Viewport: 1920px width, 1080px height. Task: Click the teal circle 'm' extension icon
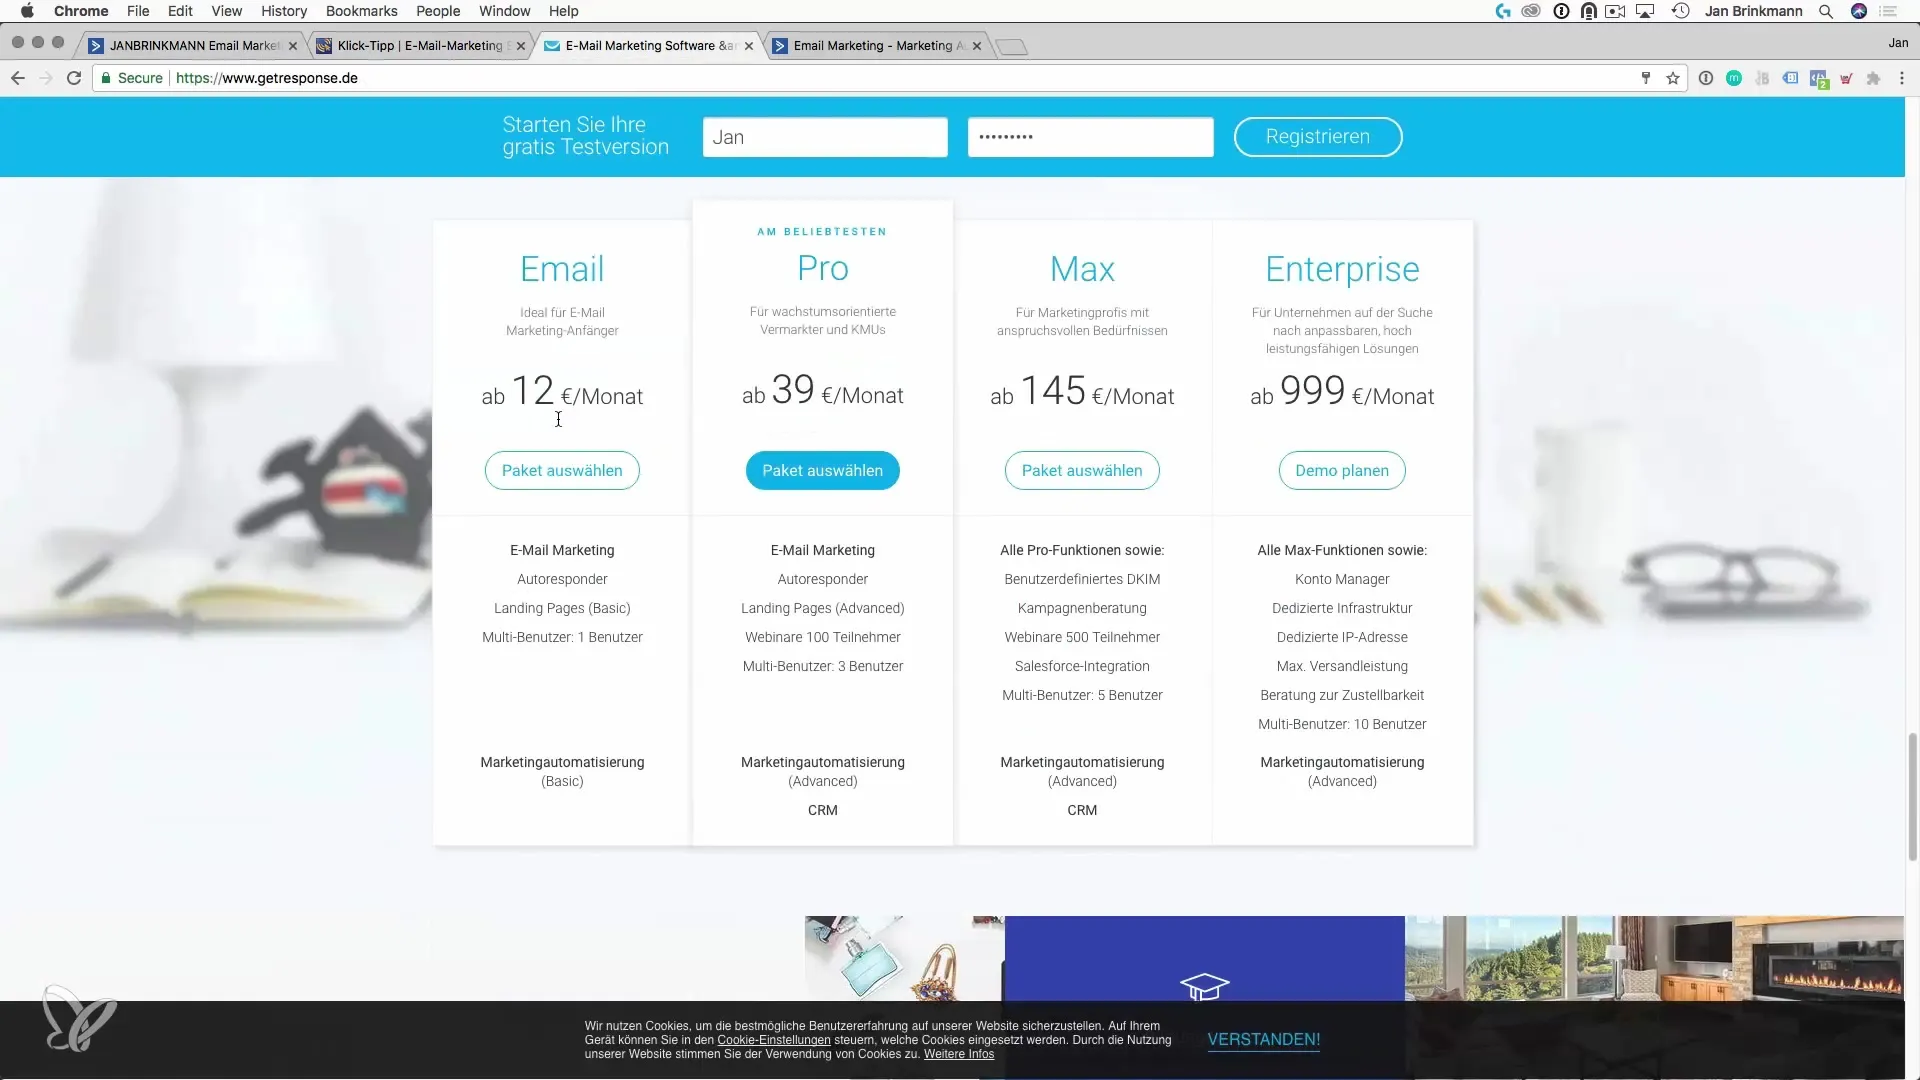pyautogui.click(x=1734, y=78)
